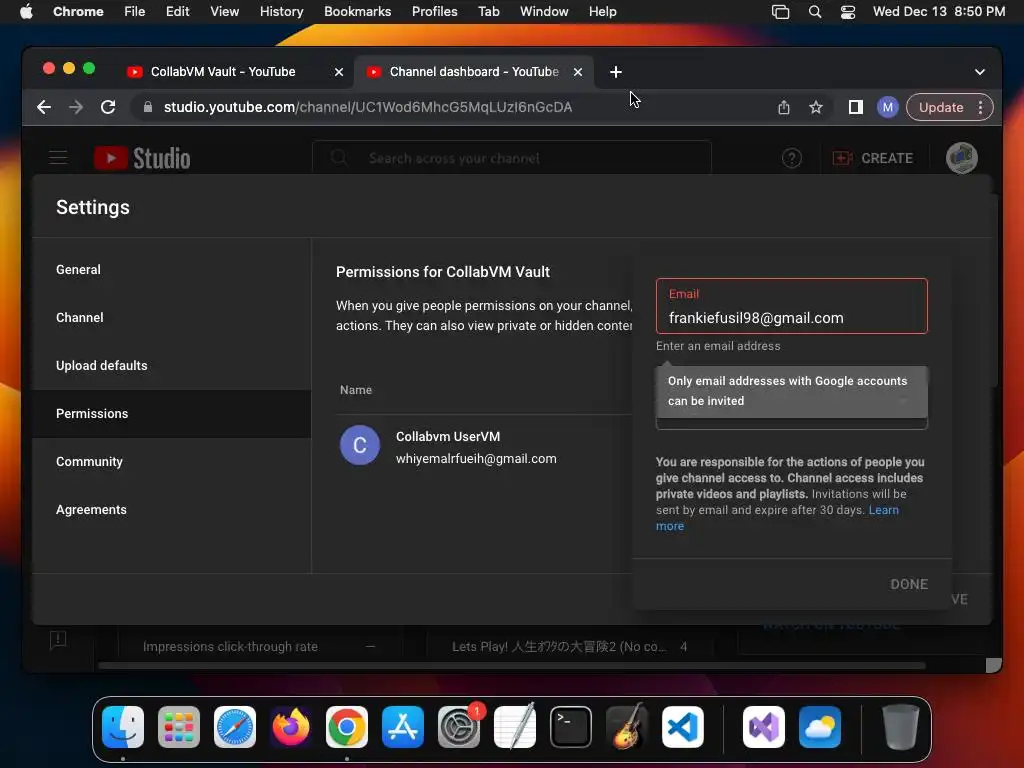Click Search across your channel field
1024x768 pixels.
point(511,158)
